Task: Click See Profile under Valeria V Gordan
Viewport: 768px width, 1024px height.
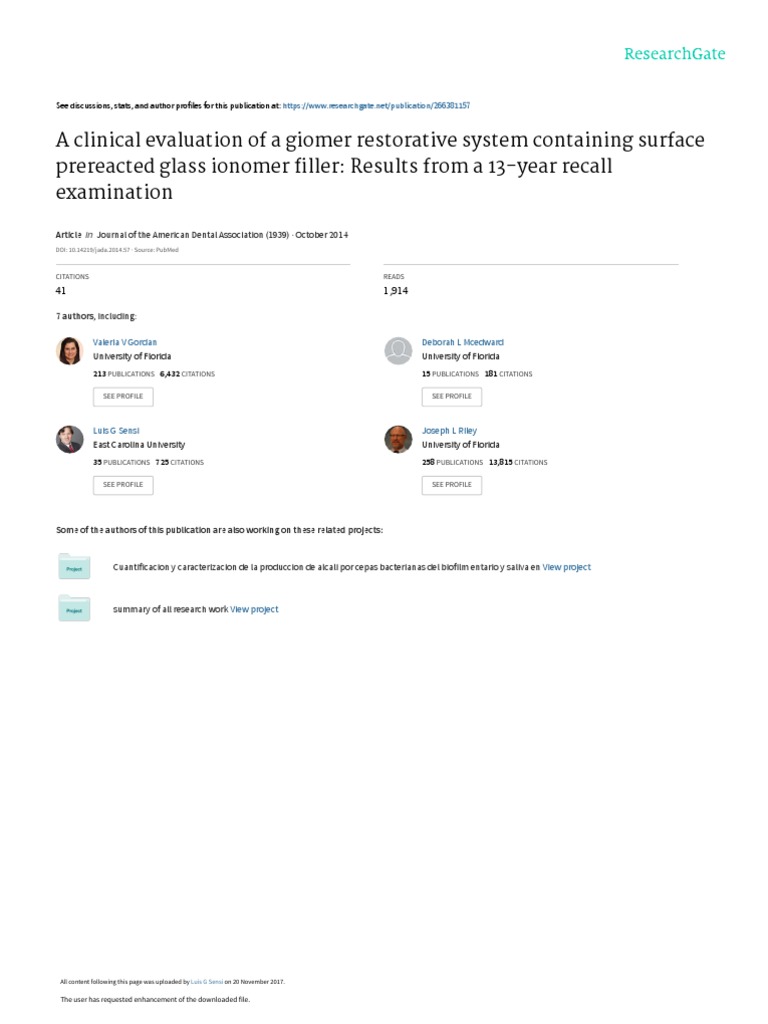Action: click(124, 396)
